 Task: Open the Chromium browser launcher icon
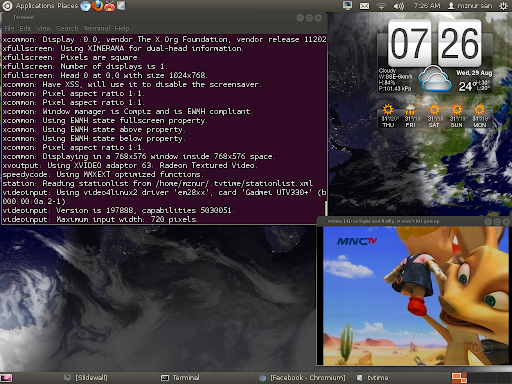pos(85,6)
